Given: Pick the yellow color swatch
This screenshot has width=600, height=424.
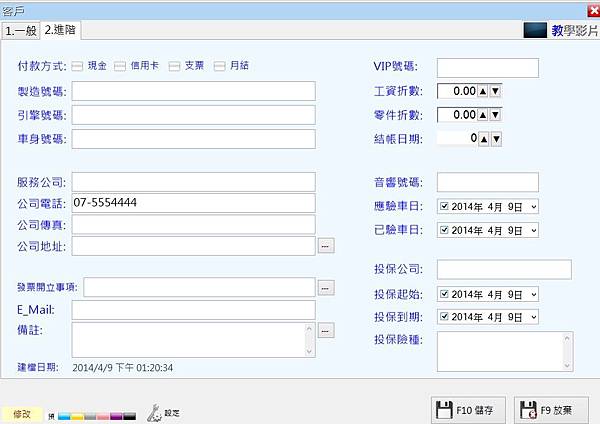Looking at the screenshot, I should point(77,416).
